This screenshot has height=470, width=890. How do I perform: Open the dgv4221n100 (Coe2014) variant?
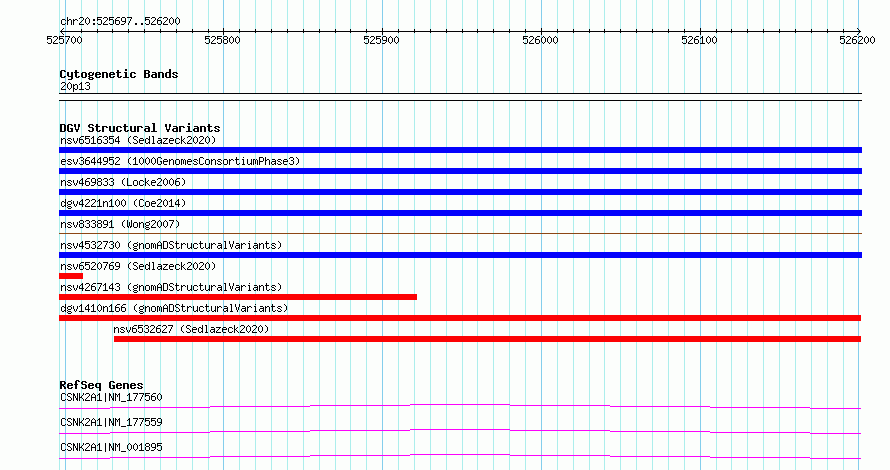click(x=123, y=203)
